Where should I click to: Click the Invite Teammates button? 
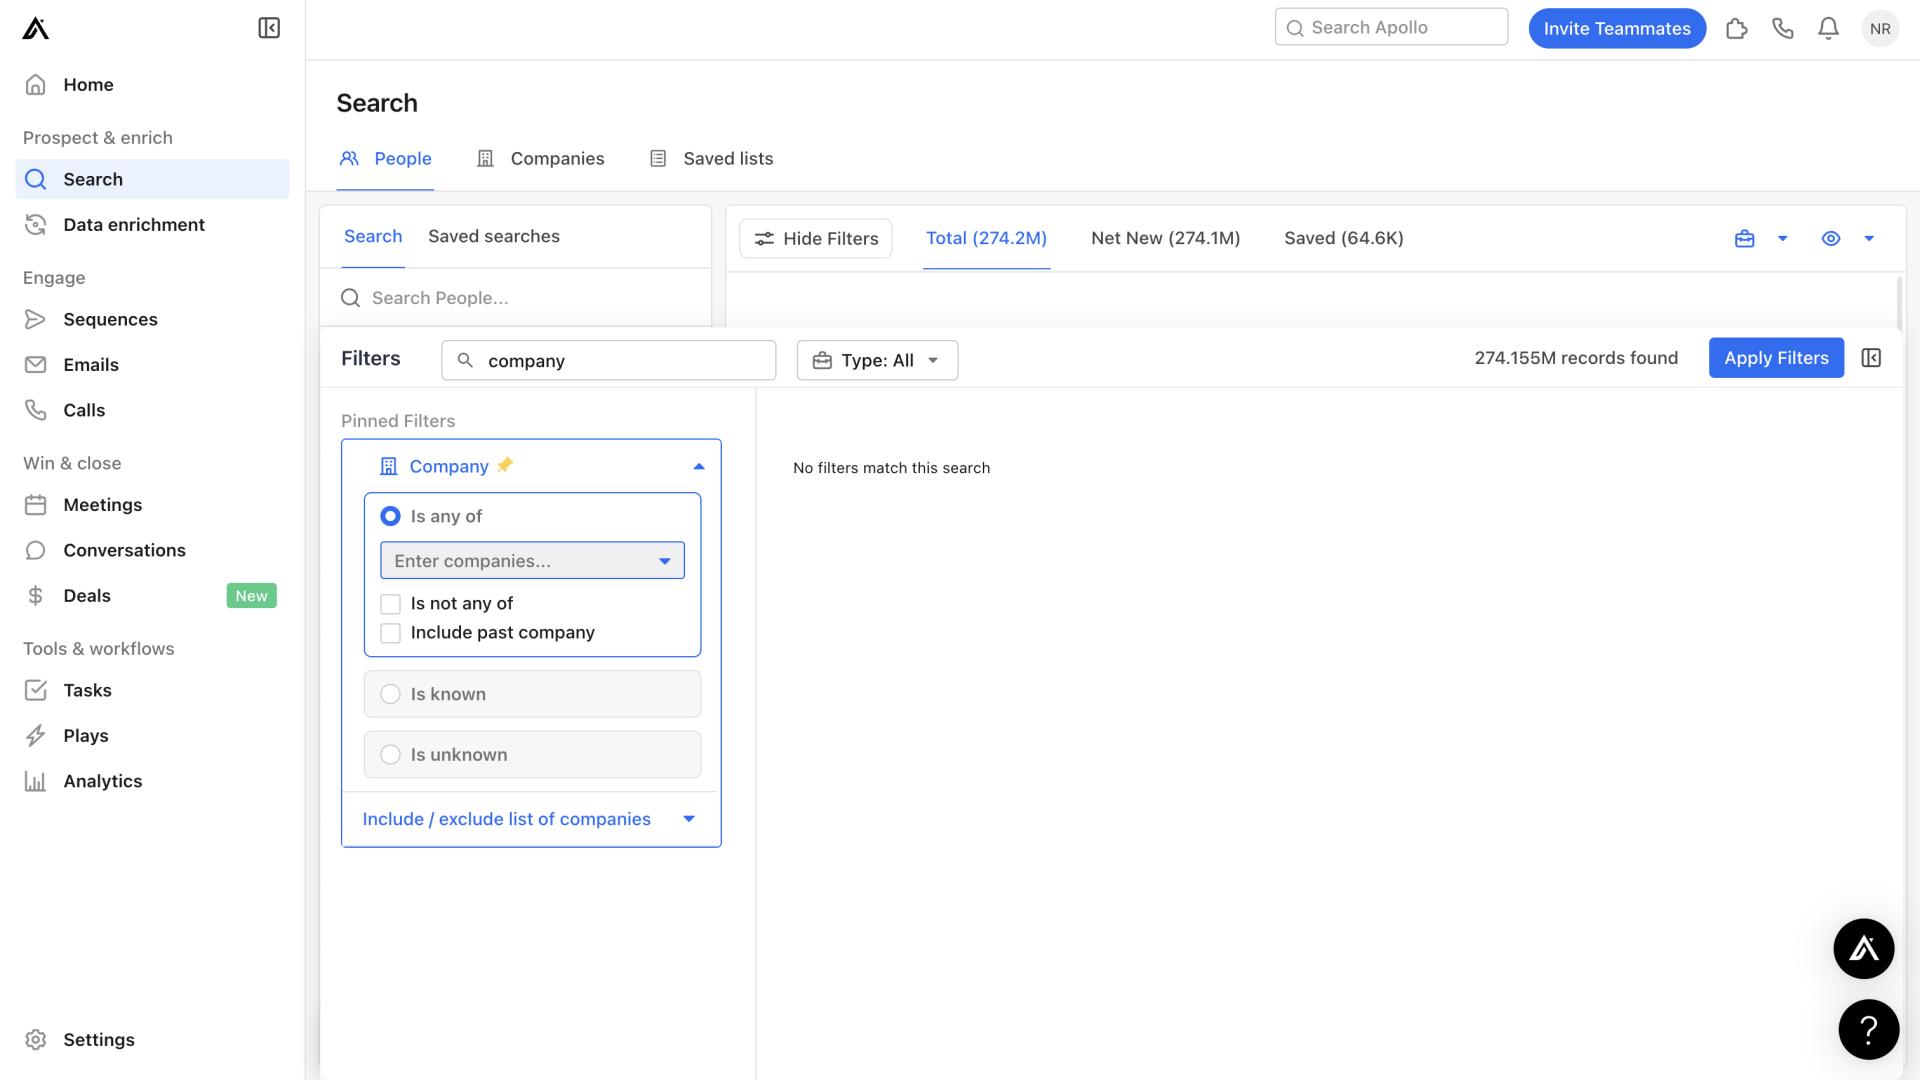click(1617, 28)
